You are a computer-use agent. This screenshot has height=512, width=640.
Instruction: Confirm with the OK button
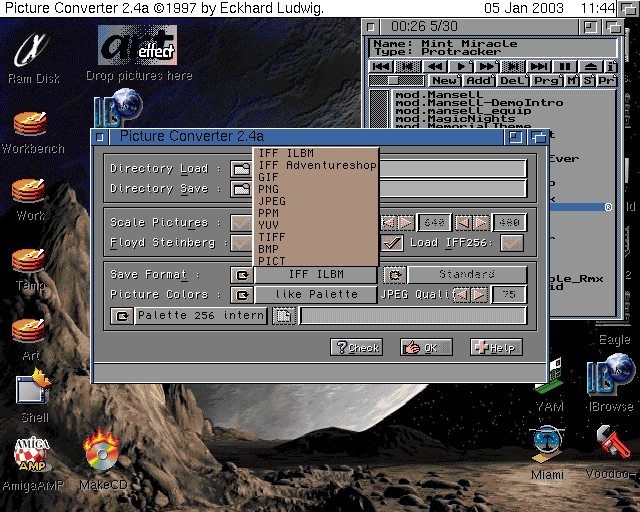click(426, 347)
